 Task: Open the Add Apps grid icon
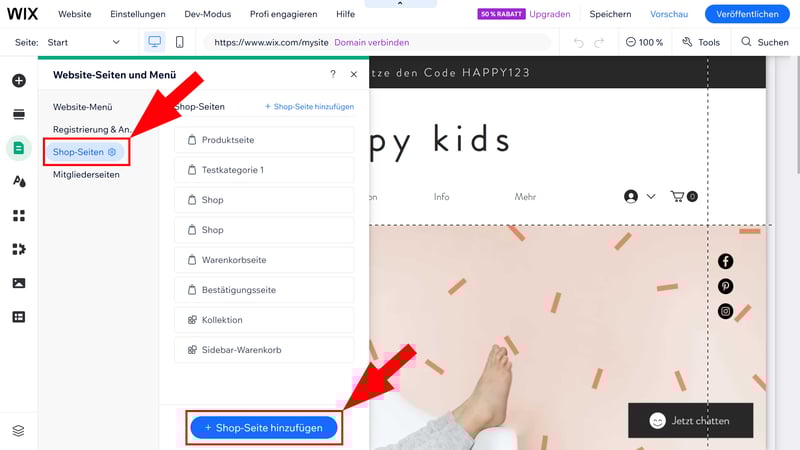pos(19,215)
